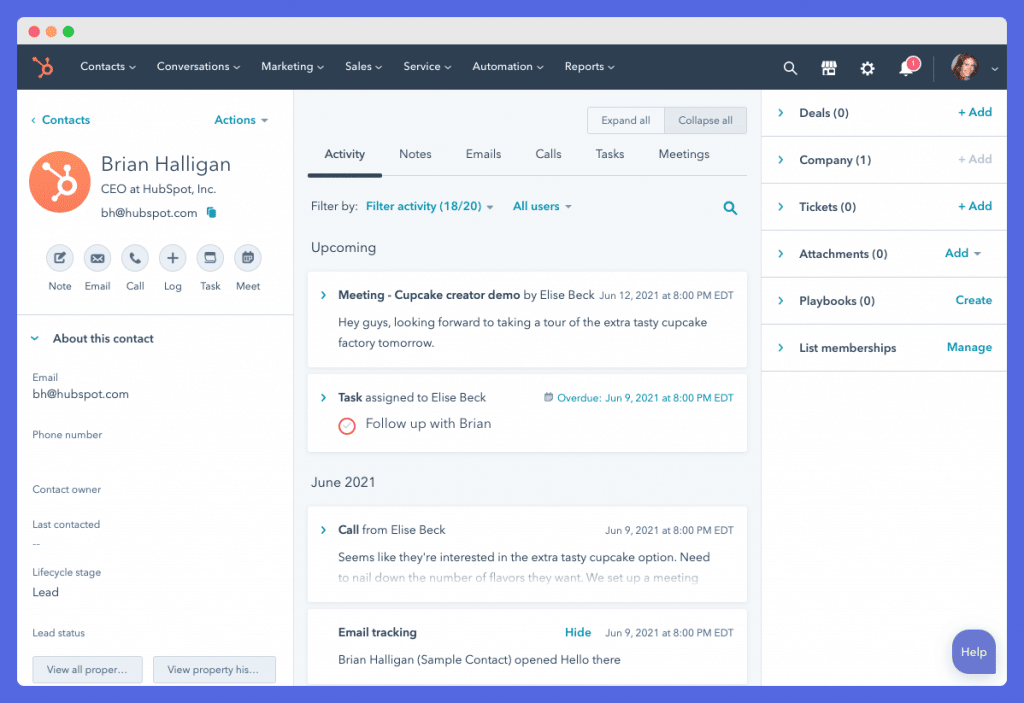Expand the Tickets (0) section
The width and height of the screenshot is (1024, 703).
[x=780, y=207]
